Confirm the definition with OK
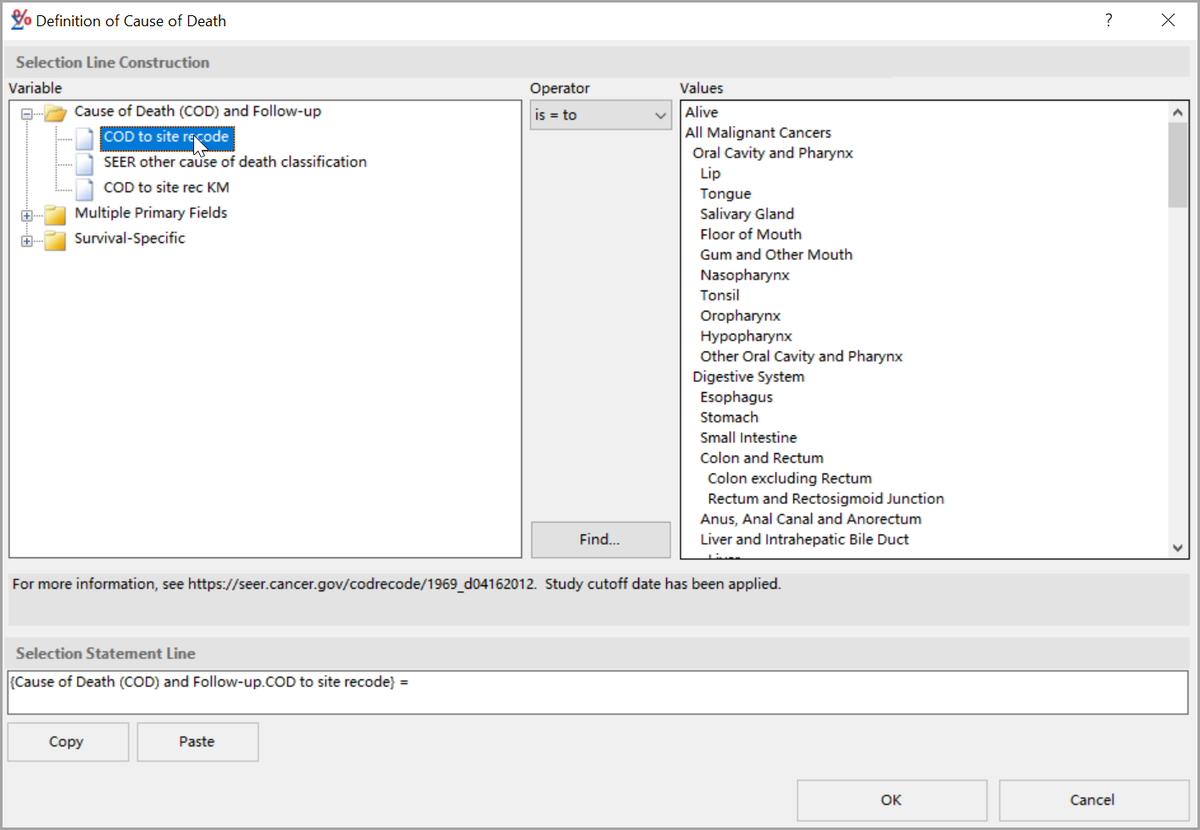This screenshot has width=1200, height=830. coord(891,800)
